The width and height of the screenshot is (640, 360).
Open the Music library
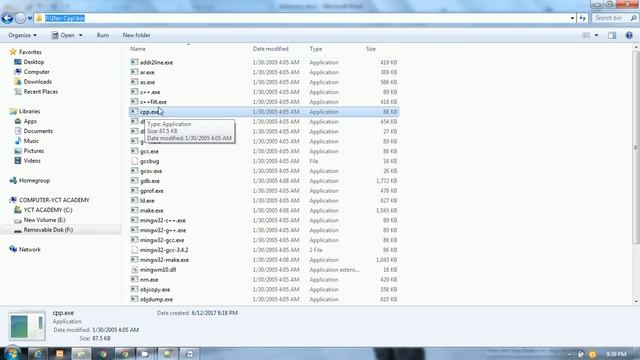click(31, 141)
